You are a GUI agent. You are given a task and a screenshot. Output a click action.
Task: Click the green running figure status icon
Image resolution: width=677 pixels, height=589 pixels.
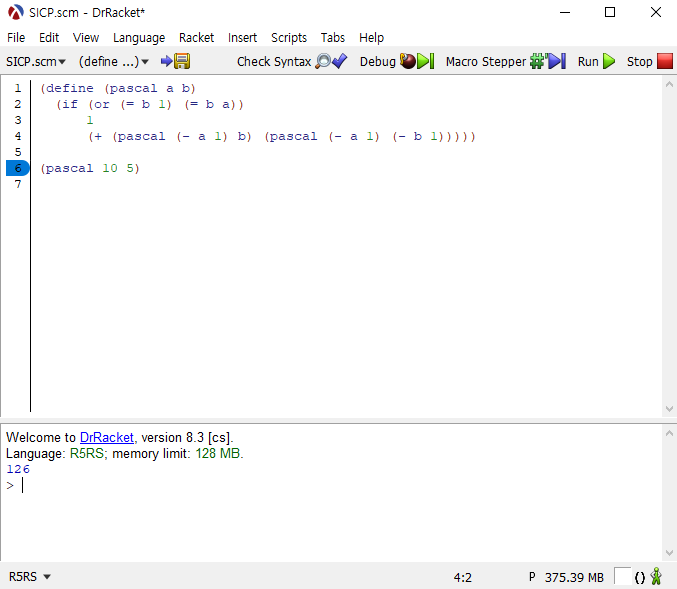click(x=656, y=577)
